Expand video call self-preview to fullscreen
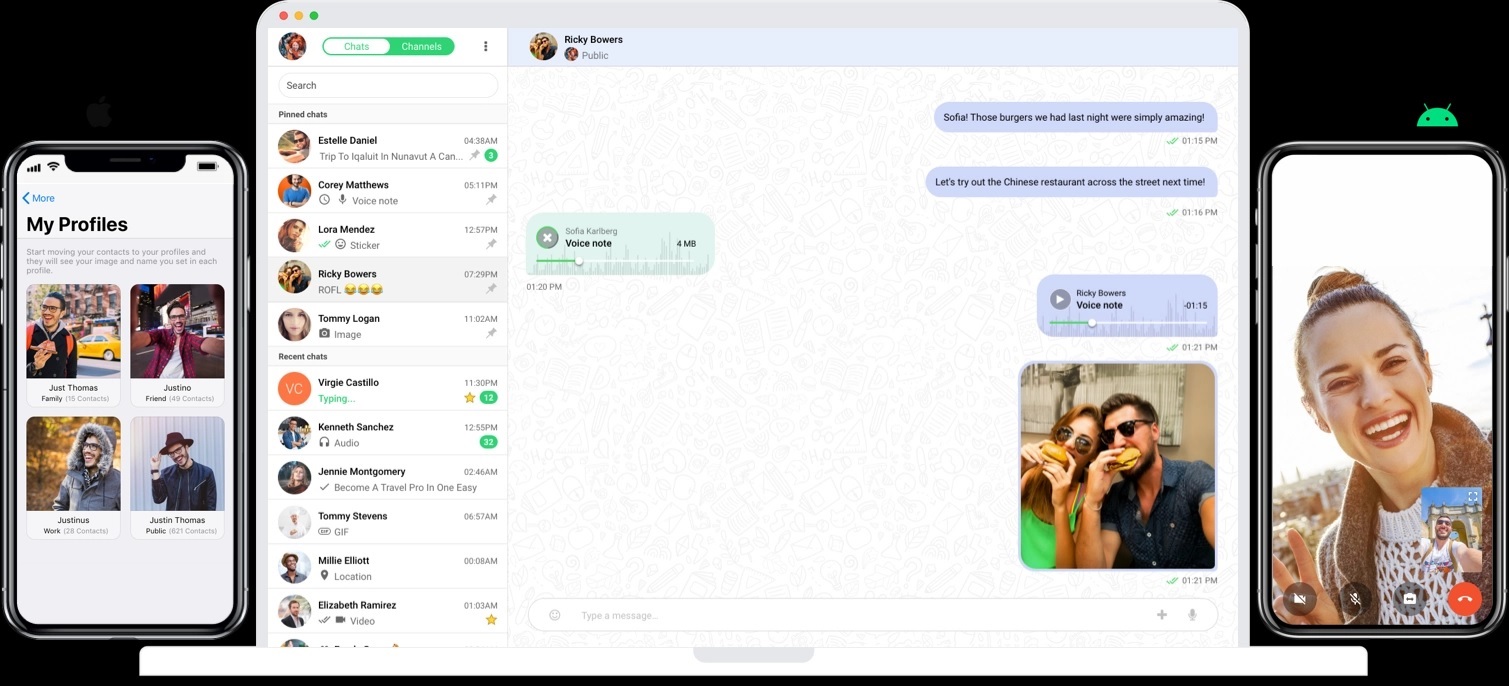Screen dimensions: 1509x686 pos(1472,497)
